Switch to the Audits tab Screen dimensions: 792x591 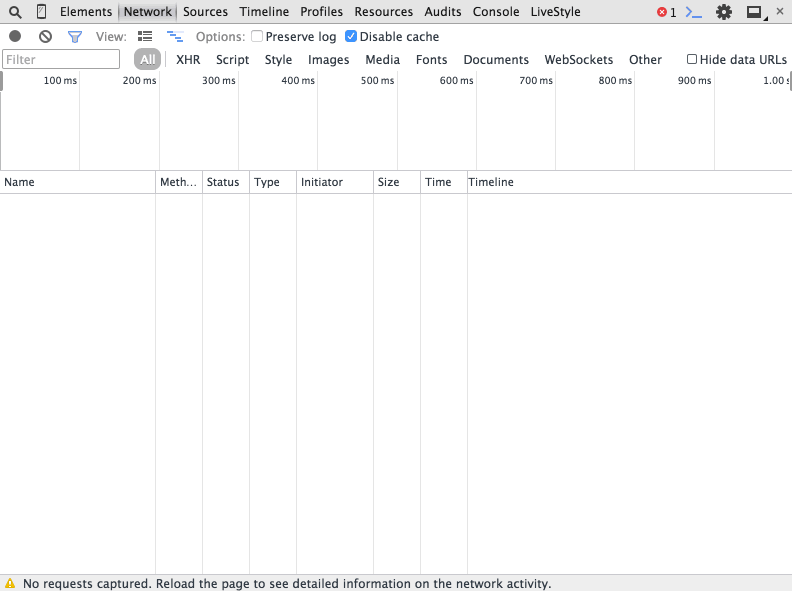[x=442, y=12]
